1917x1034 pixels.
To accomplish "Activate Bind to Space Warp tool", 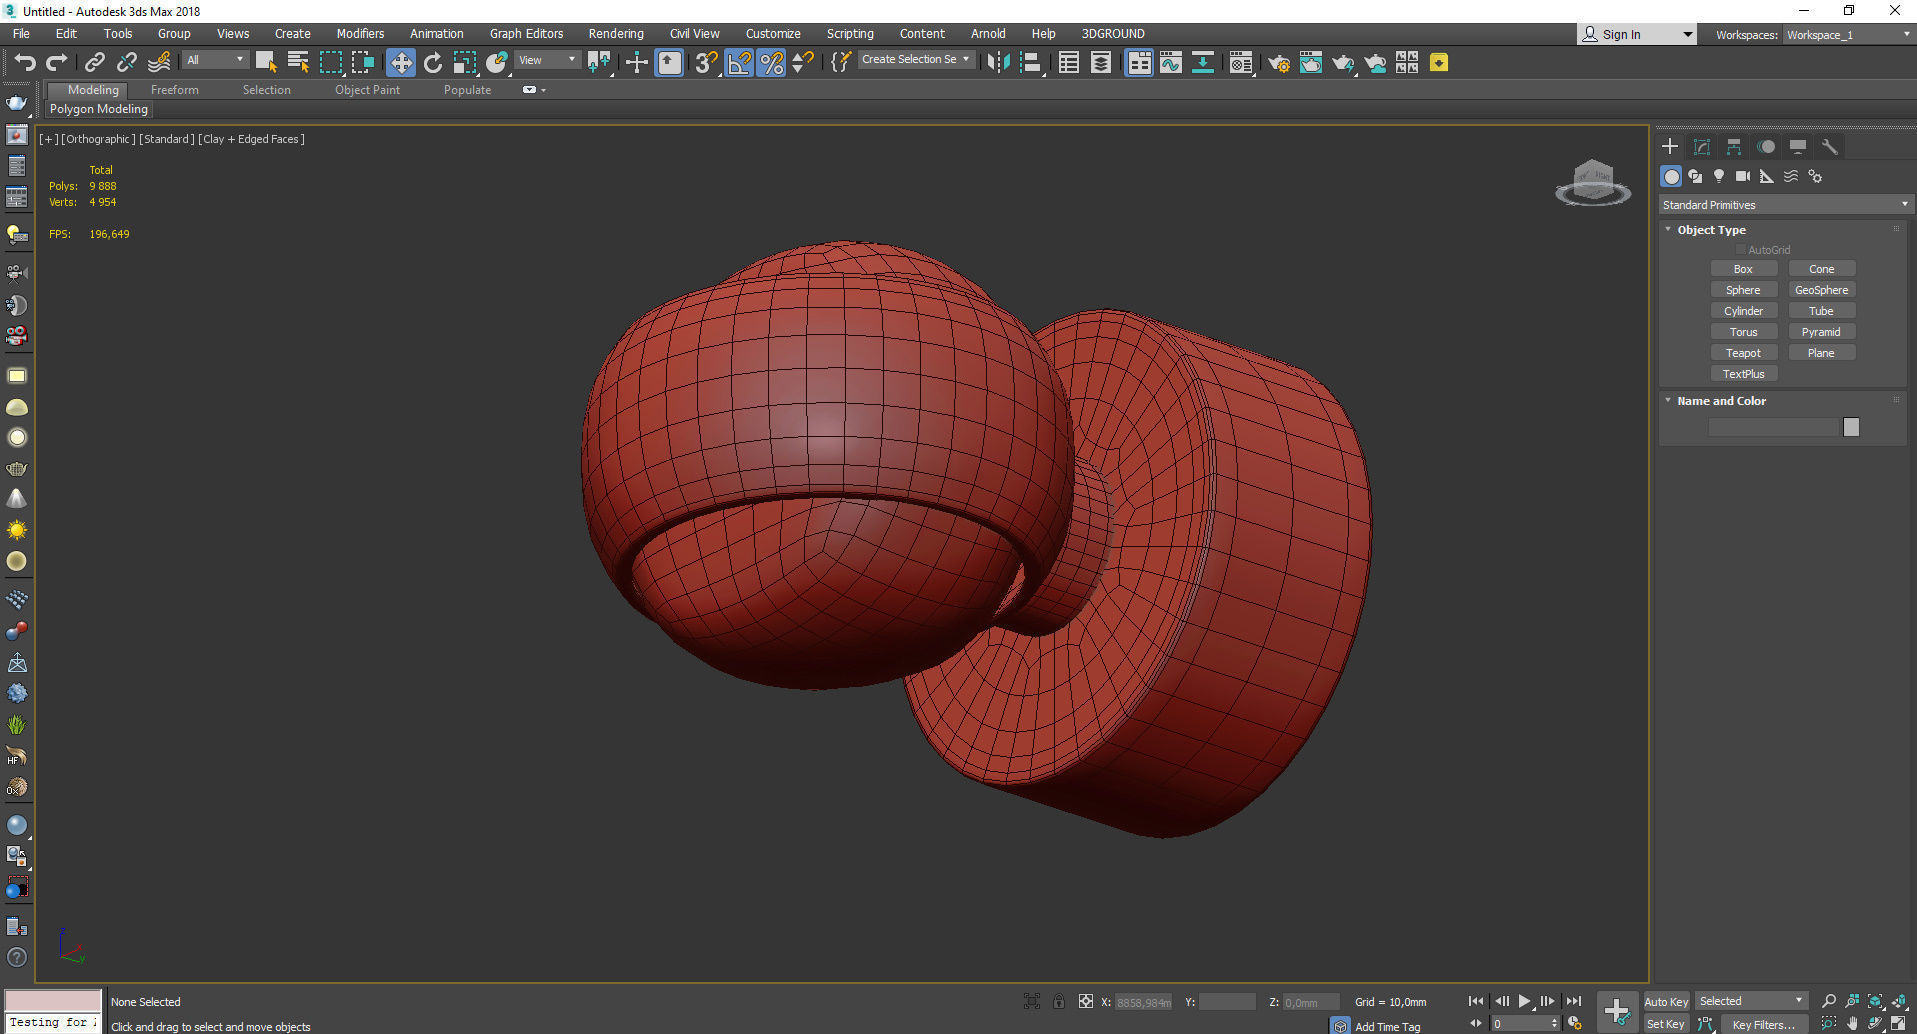I will pyautogui.click(x=159, y=63).
